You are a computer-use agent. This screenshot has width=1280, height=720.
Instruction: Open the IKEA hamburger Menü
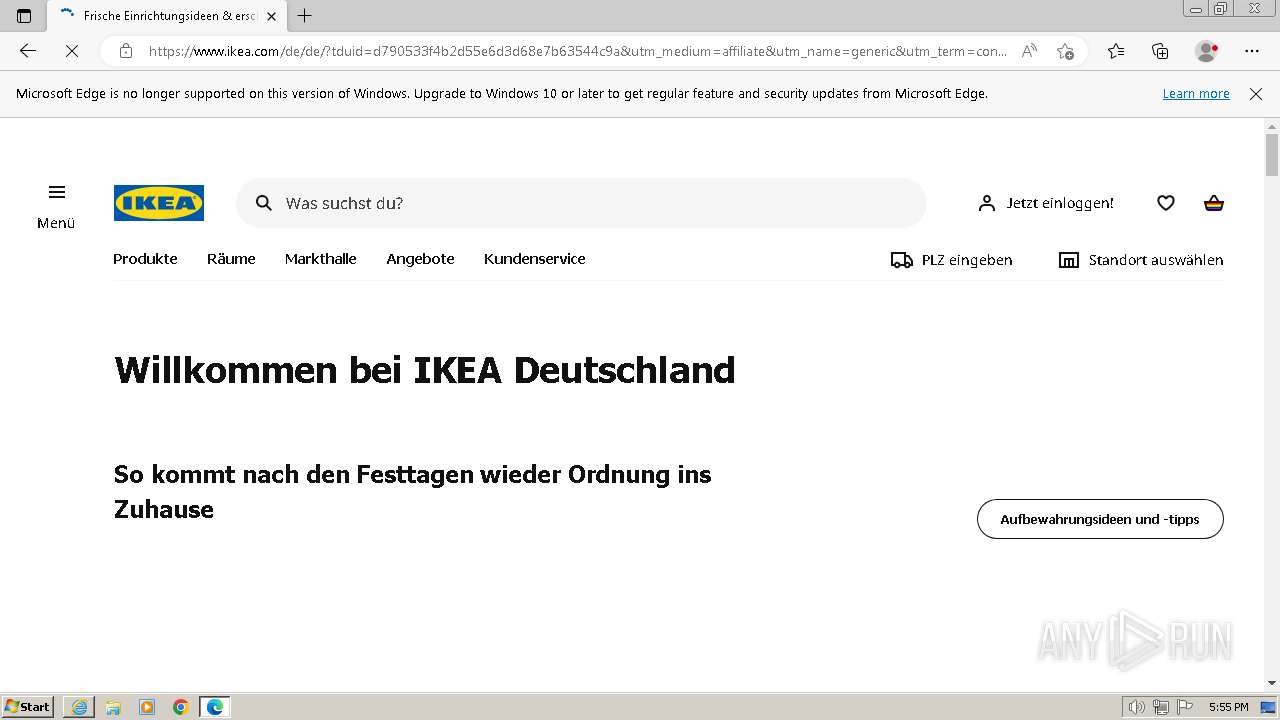56,206
